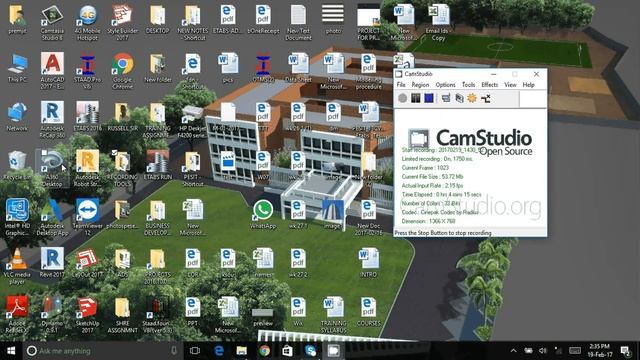
Task: Open the Action Center notifications icon
Action: [x=626, y=351]
